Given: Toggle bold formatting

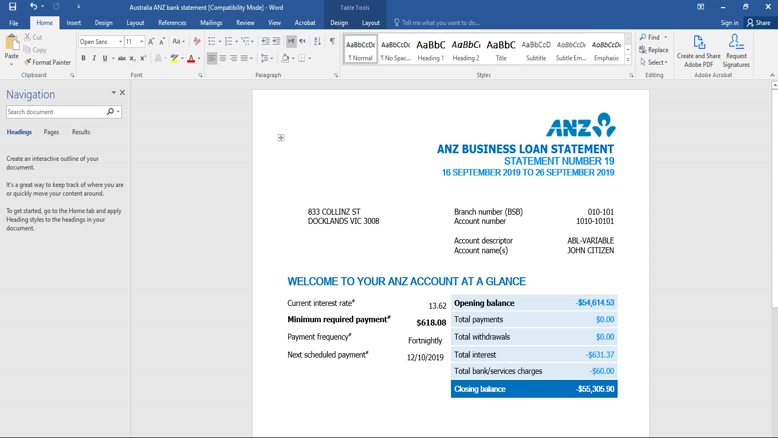Looking at the screenshot, I should 83,59.
